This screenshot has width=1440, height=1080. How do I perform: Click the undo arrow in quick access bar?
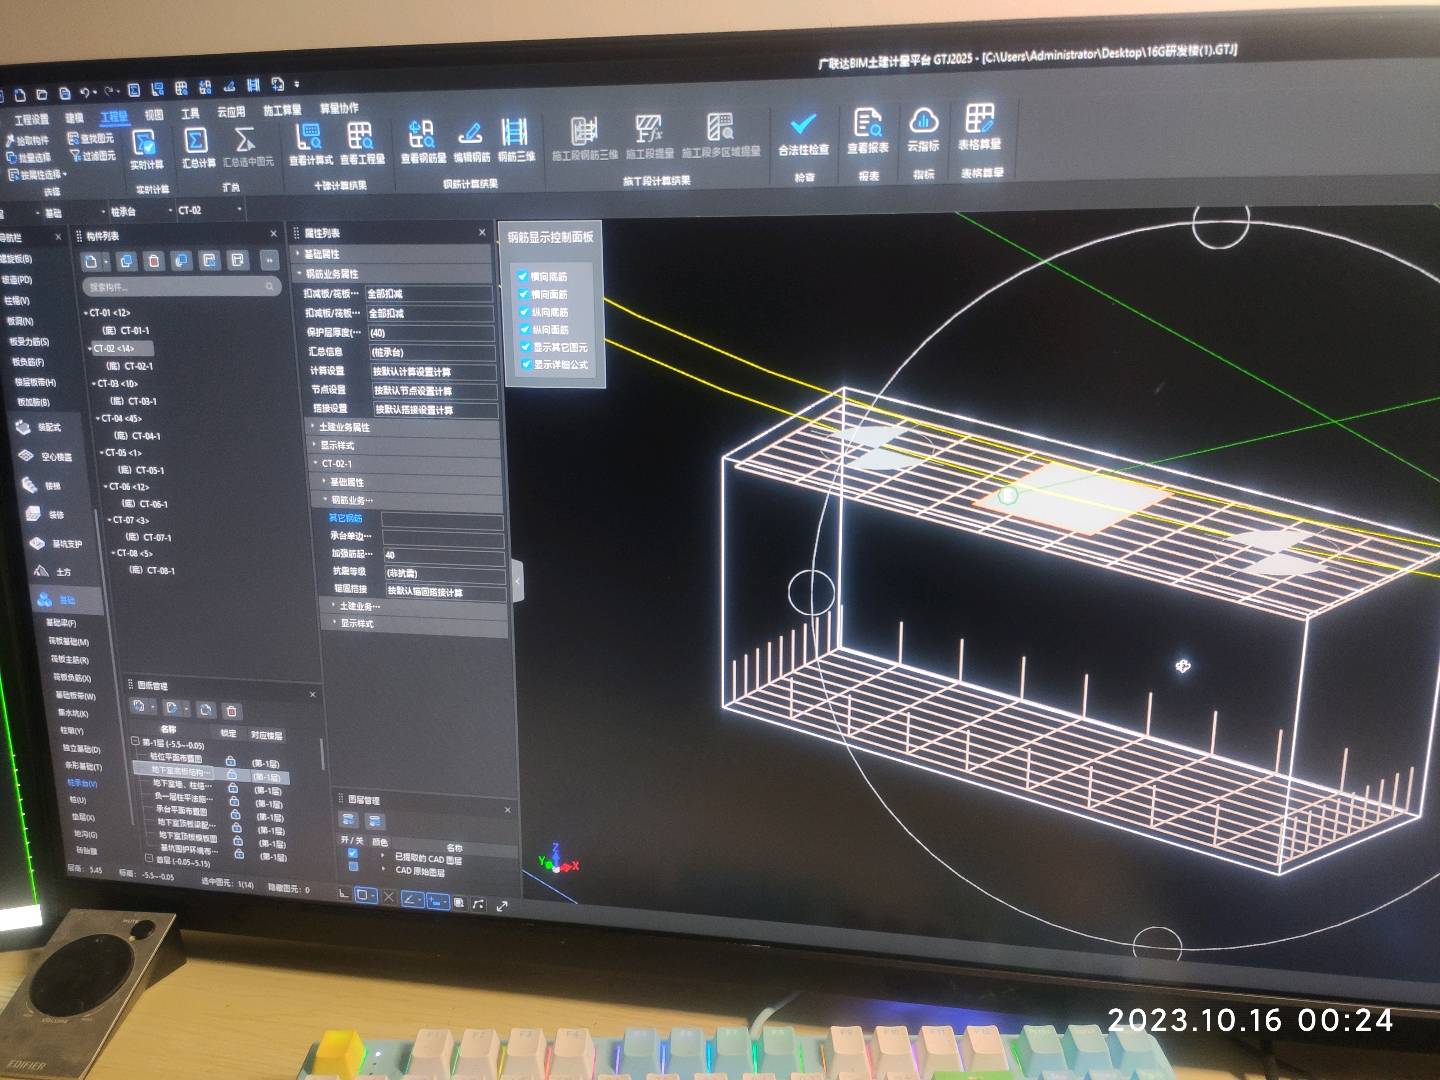85,92
